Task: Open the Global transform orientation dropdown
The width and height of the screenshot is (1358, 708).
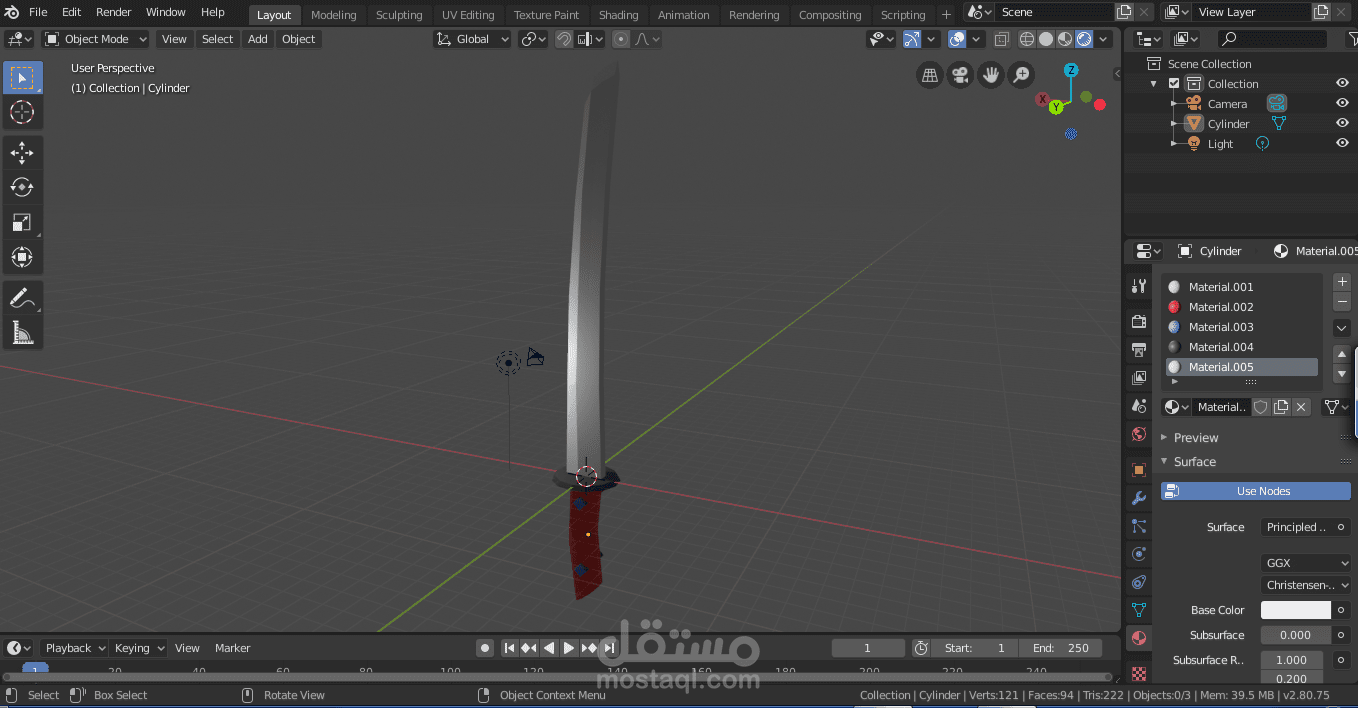Action: (471, 38)
